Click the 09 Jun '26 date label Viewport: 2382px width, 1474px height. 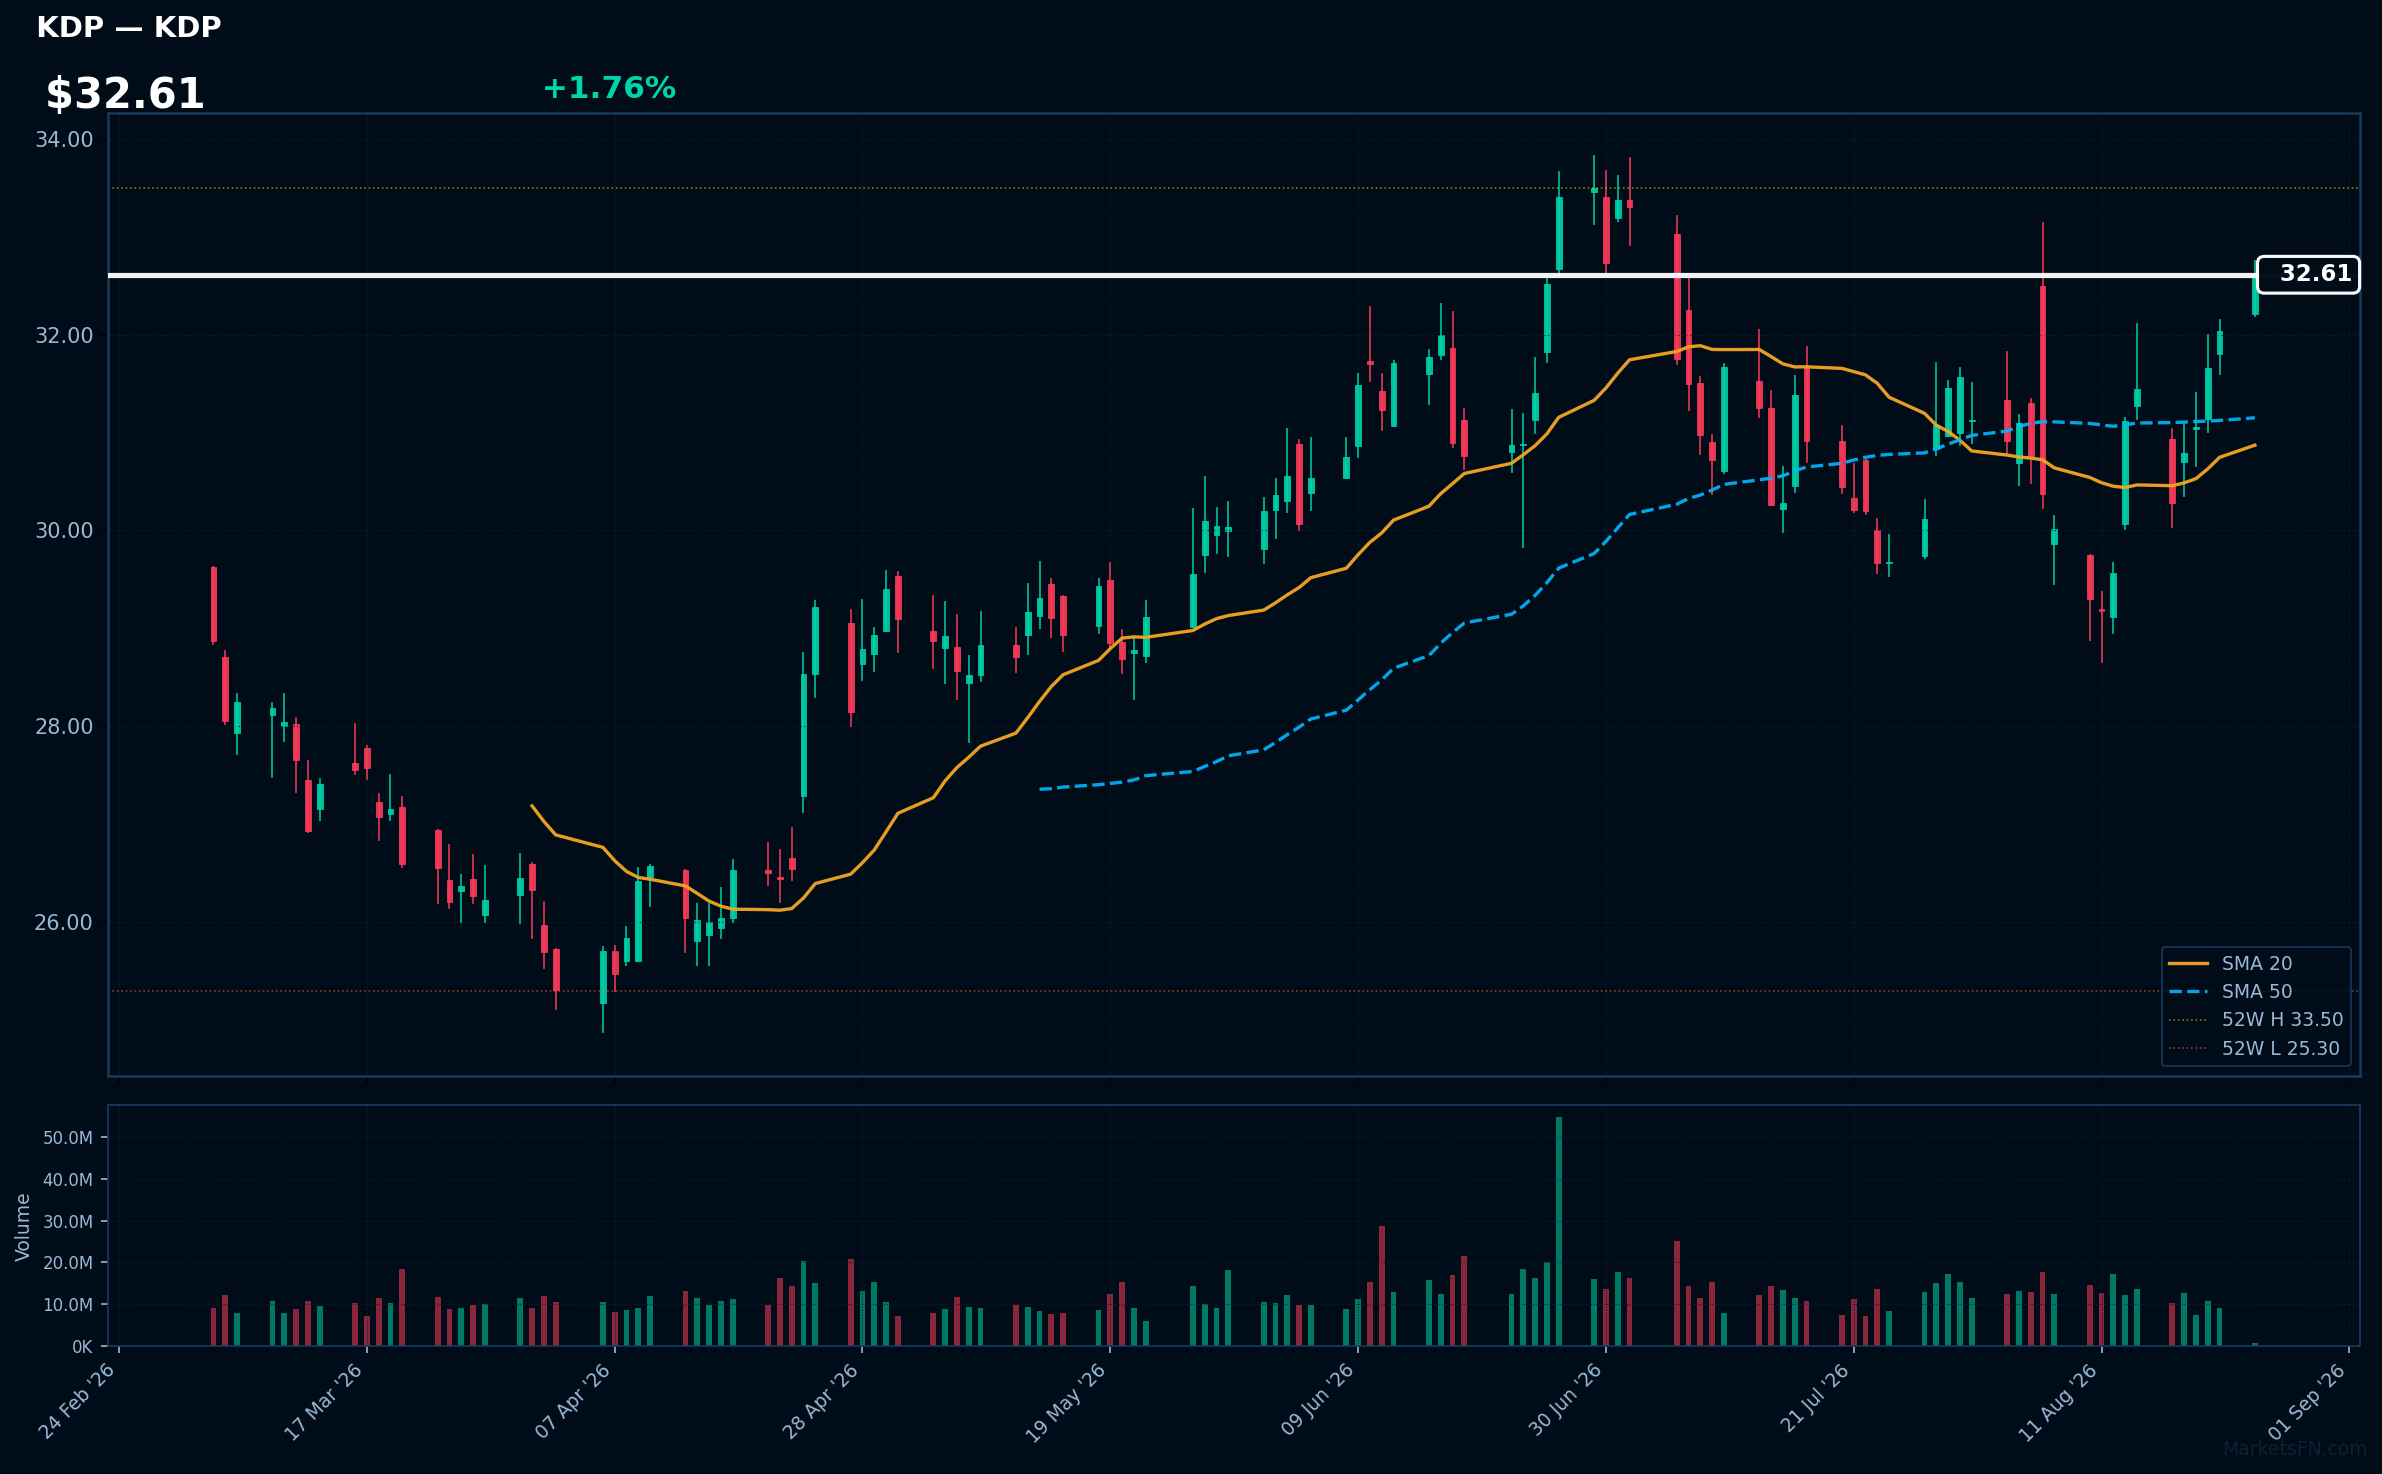coord(1316,1401)
